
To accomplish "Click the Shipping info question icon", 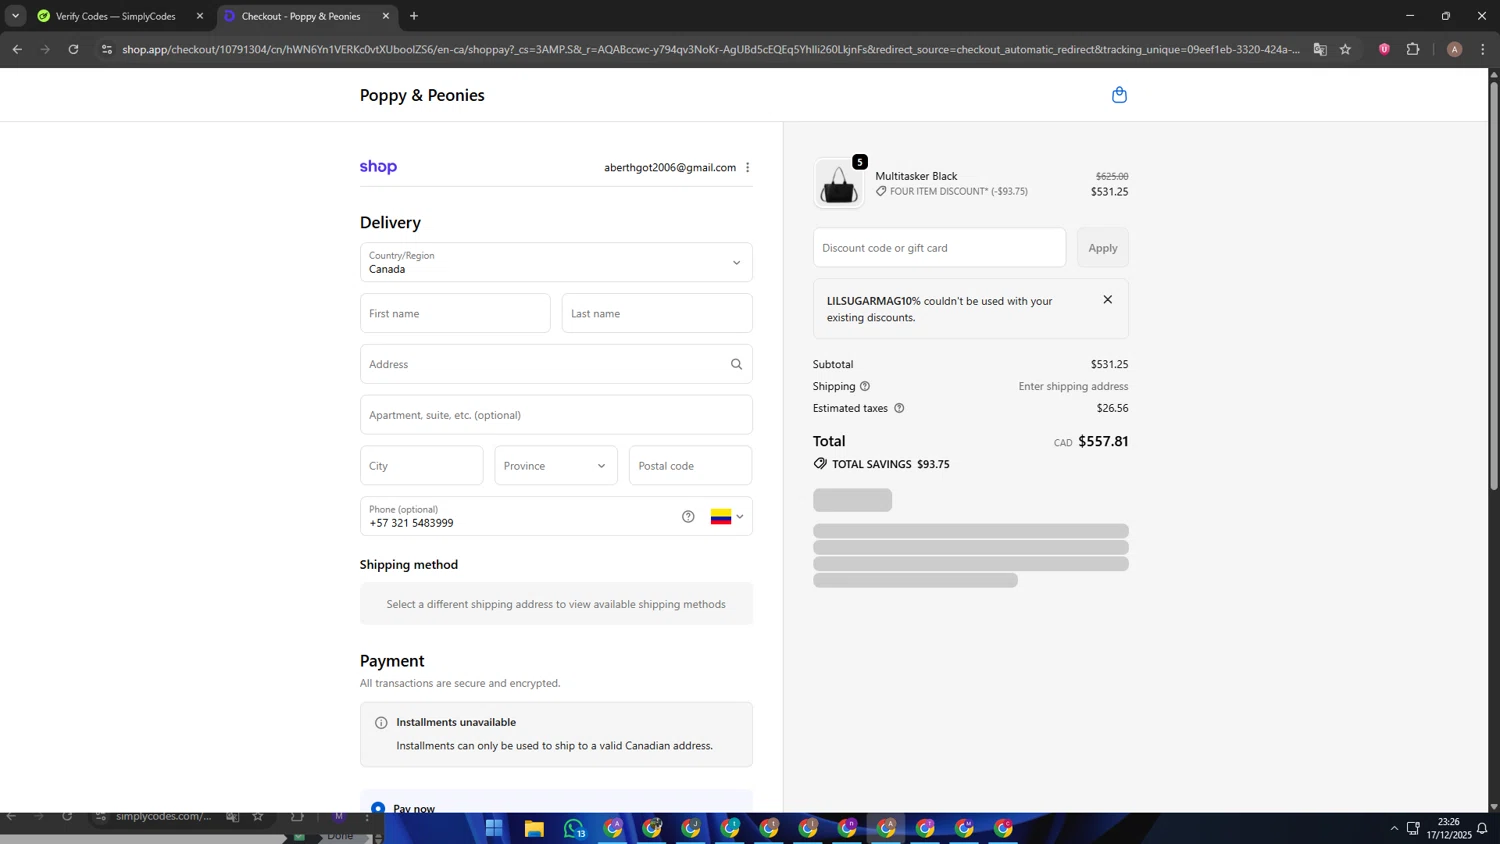I will 865,386.
